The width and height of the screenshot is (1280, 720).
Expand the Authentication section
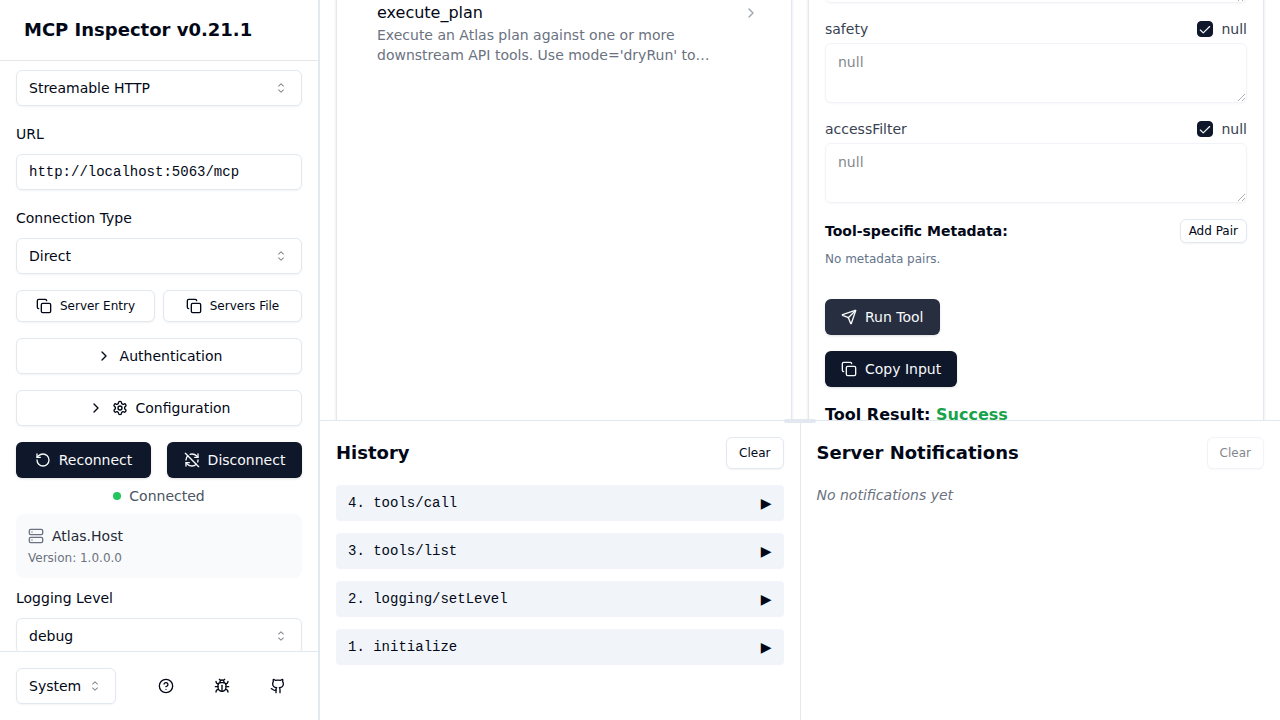[x=158, y=356]
